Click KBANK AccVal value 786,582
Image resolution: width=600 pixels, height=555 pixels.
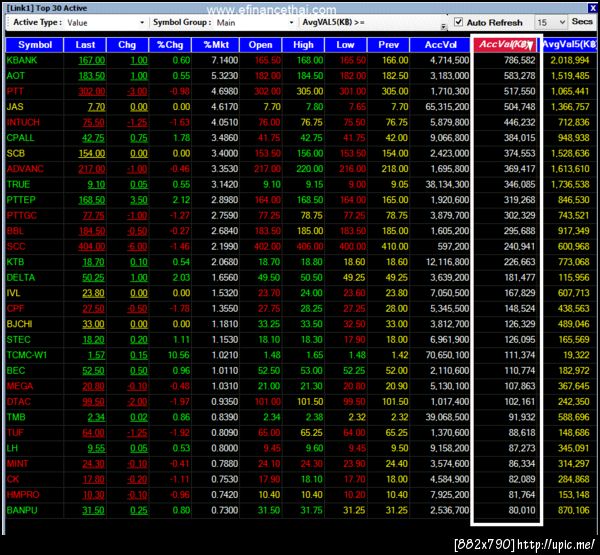(x=519, y=60)
